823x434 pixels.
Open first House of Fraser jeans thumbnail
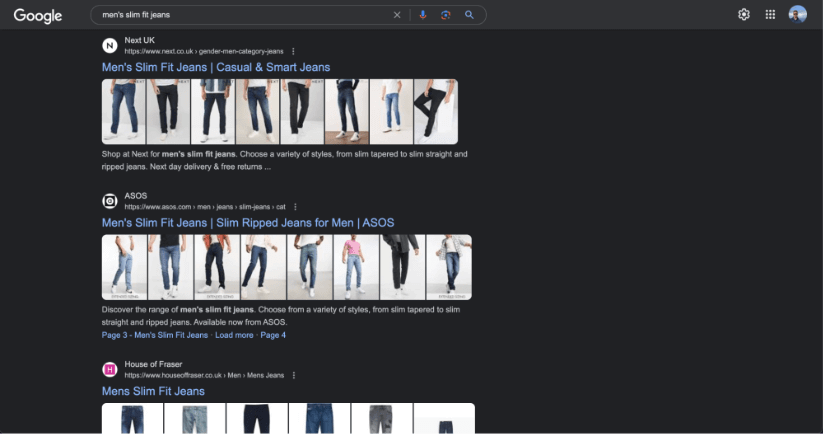coord(132,418)
